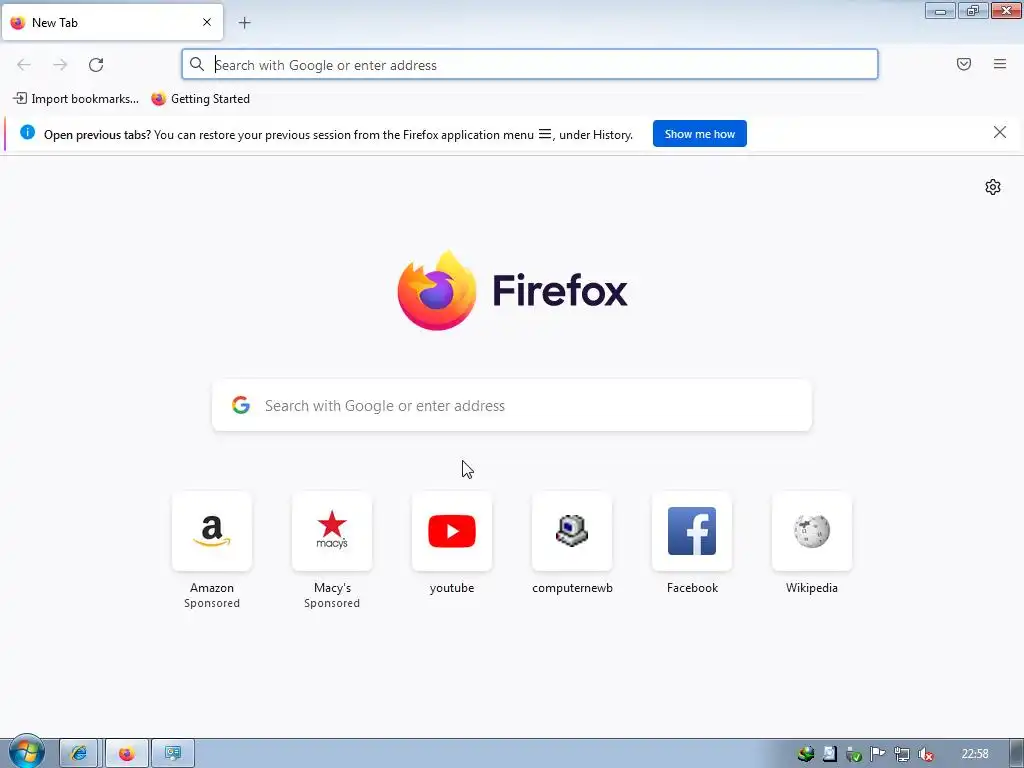Click the Action Center flag tray icon
1024x768 pixels.
coord(878,754)
